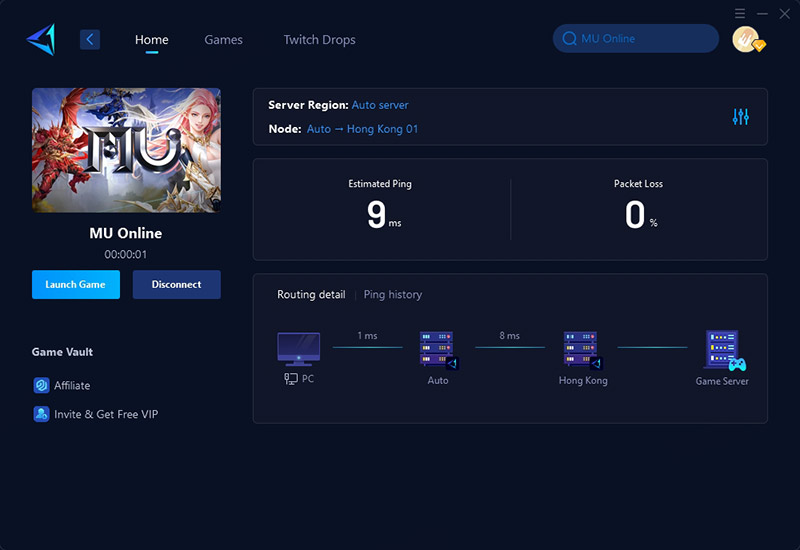Click the Hong Kong label
Image resolution: width=800 pixels, height=550 pixels.
pos(583,381)
